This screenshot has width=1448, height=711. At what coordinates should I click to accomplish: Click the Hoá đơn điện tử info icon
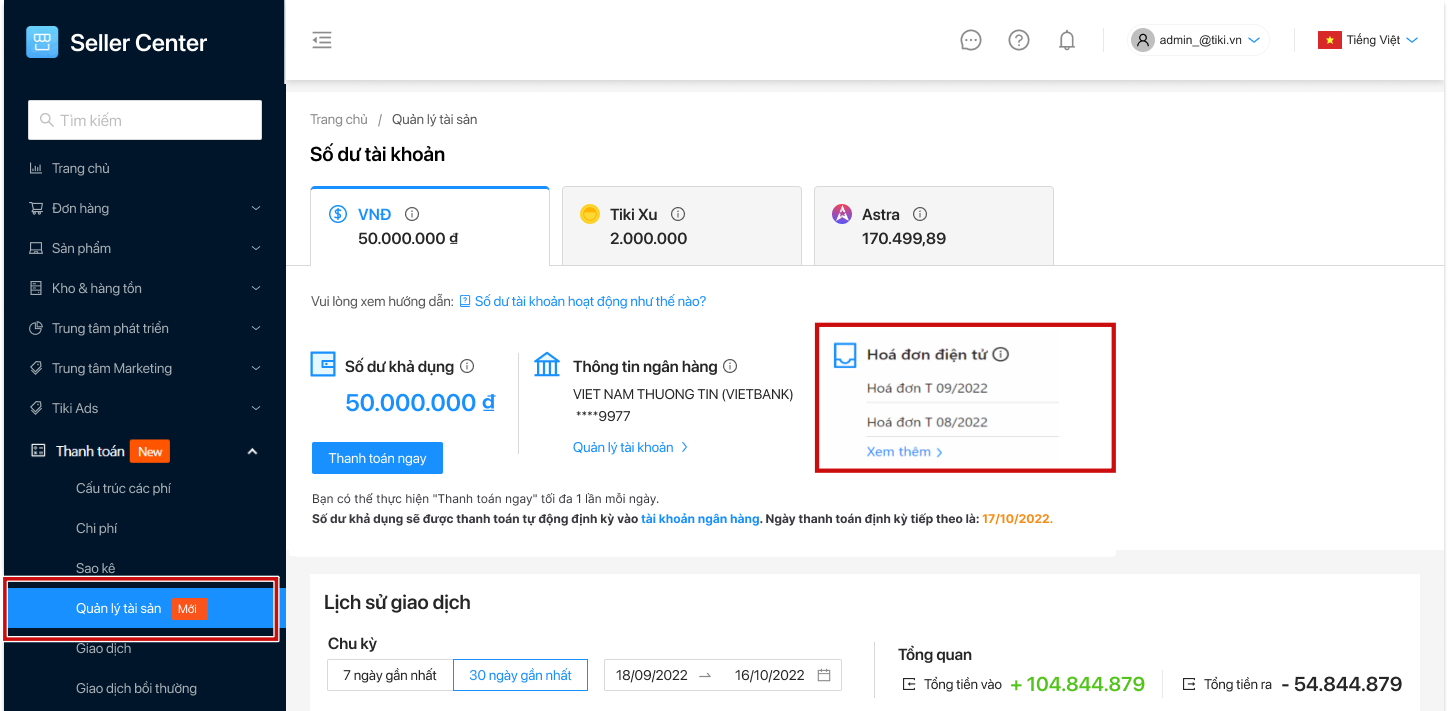pyautogui.click(x=1001, y=354)
